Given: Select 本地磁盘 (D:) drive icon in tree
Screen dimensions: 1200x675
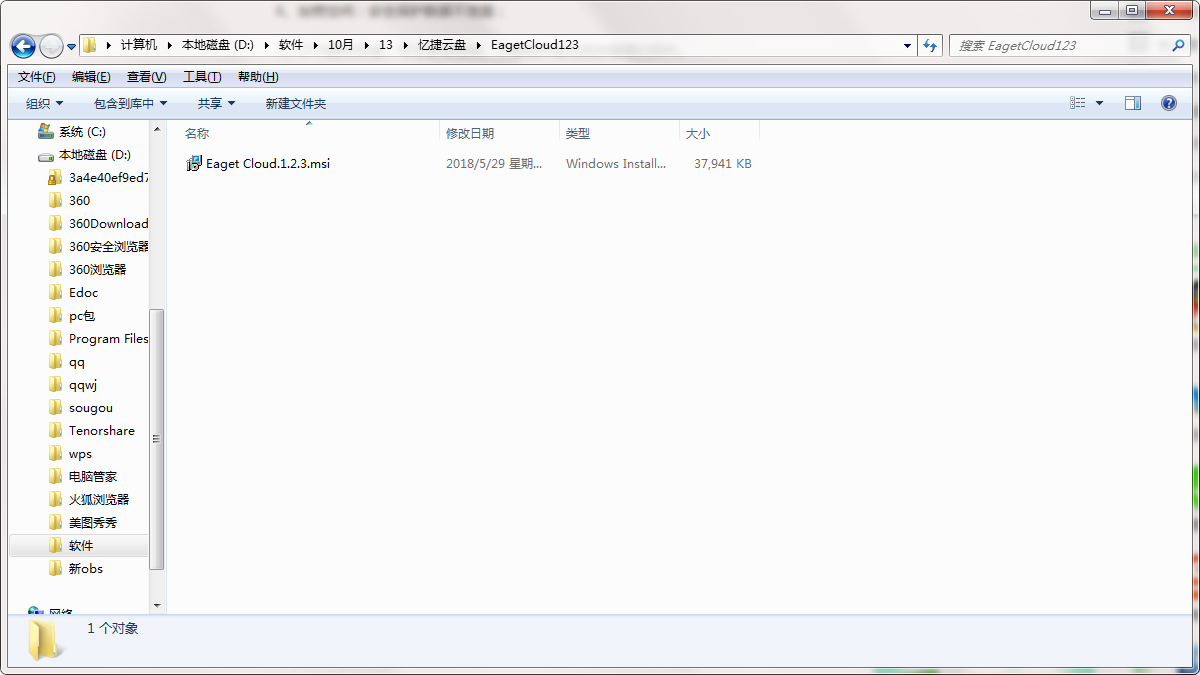Looking at the screenshot, I should click(x=46, y=155).
